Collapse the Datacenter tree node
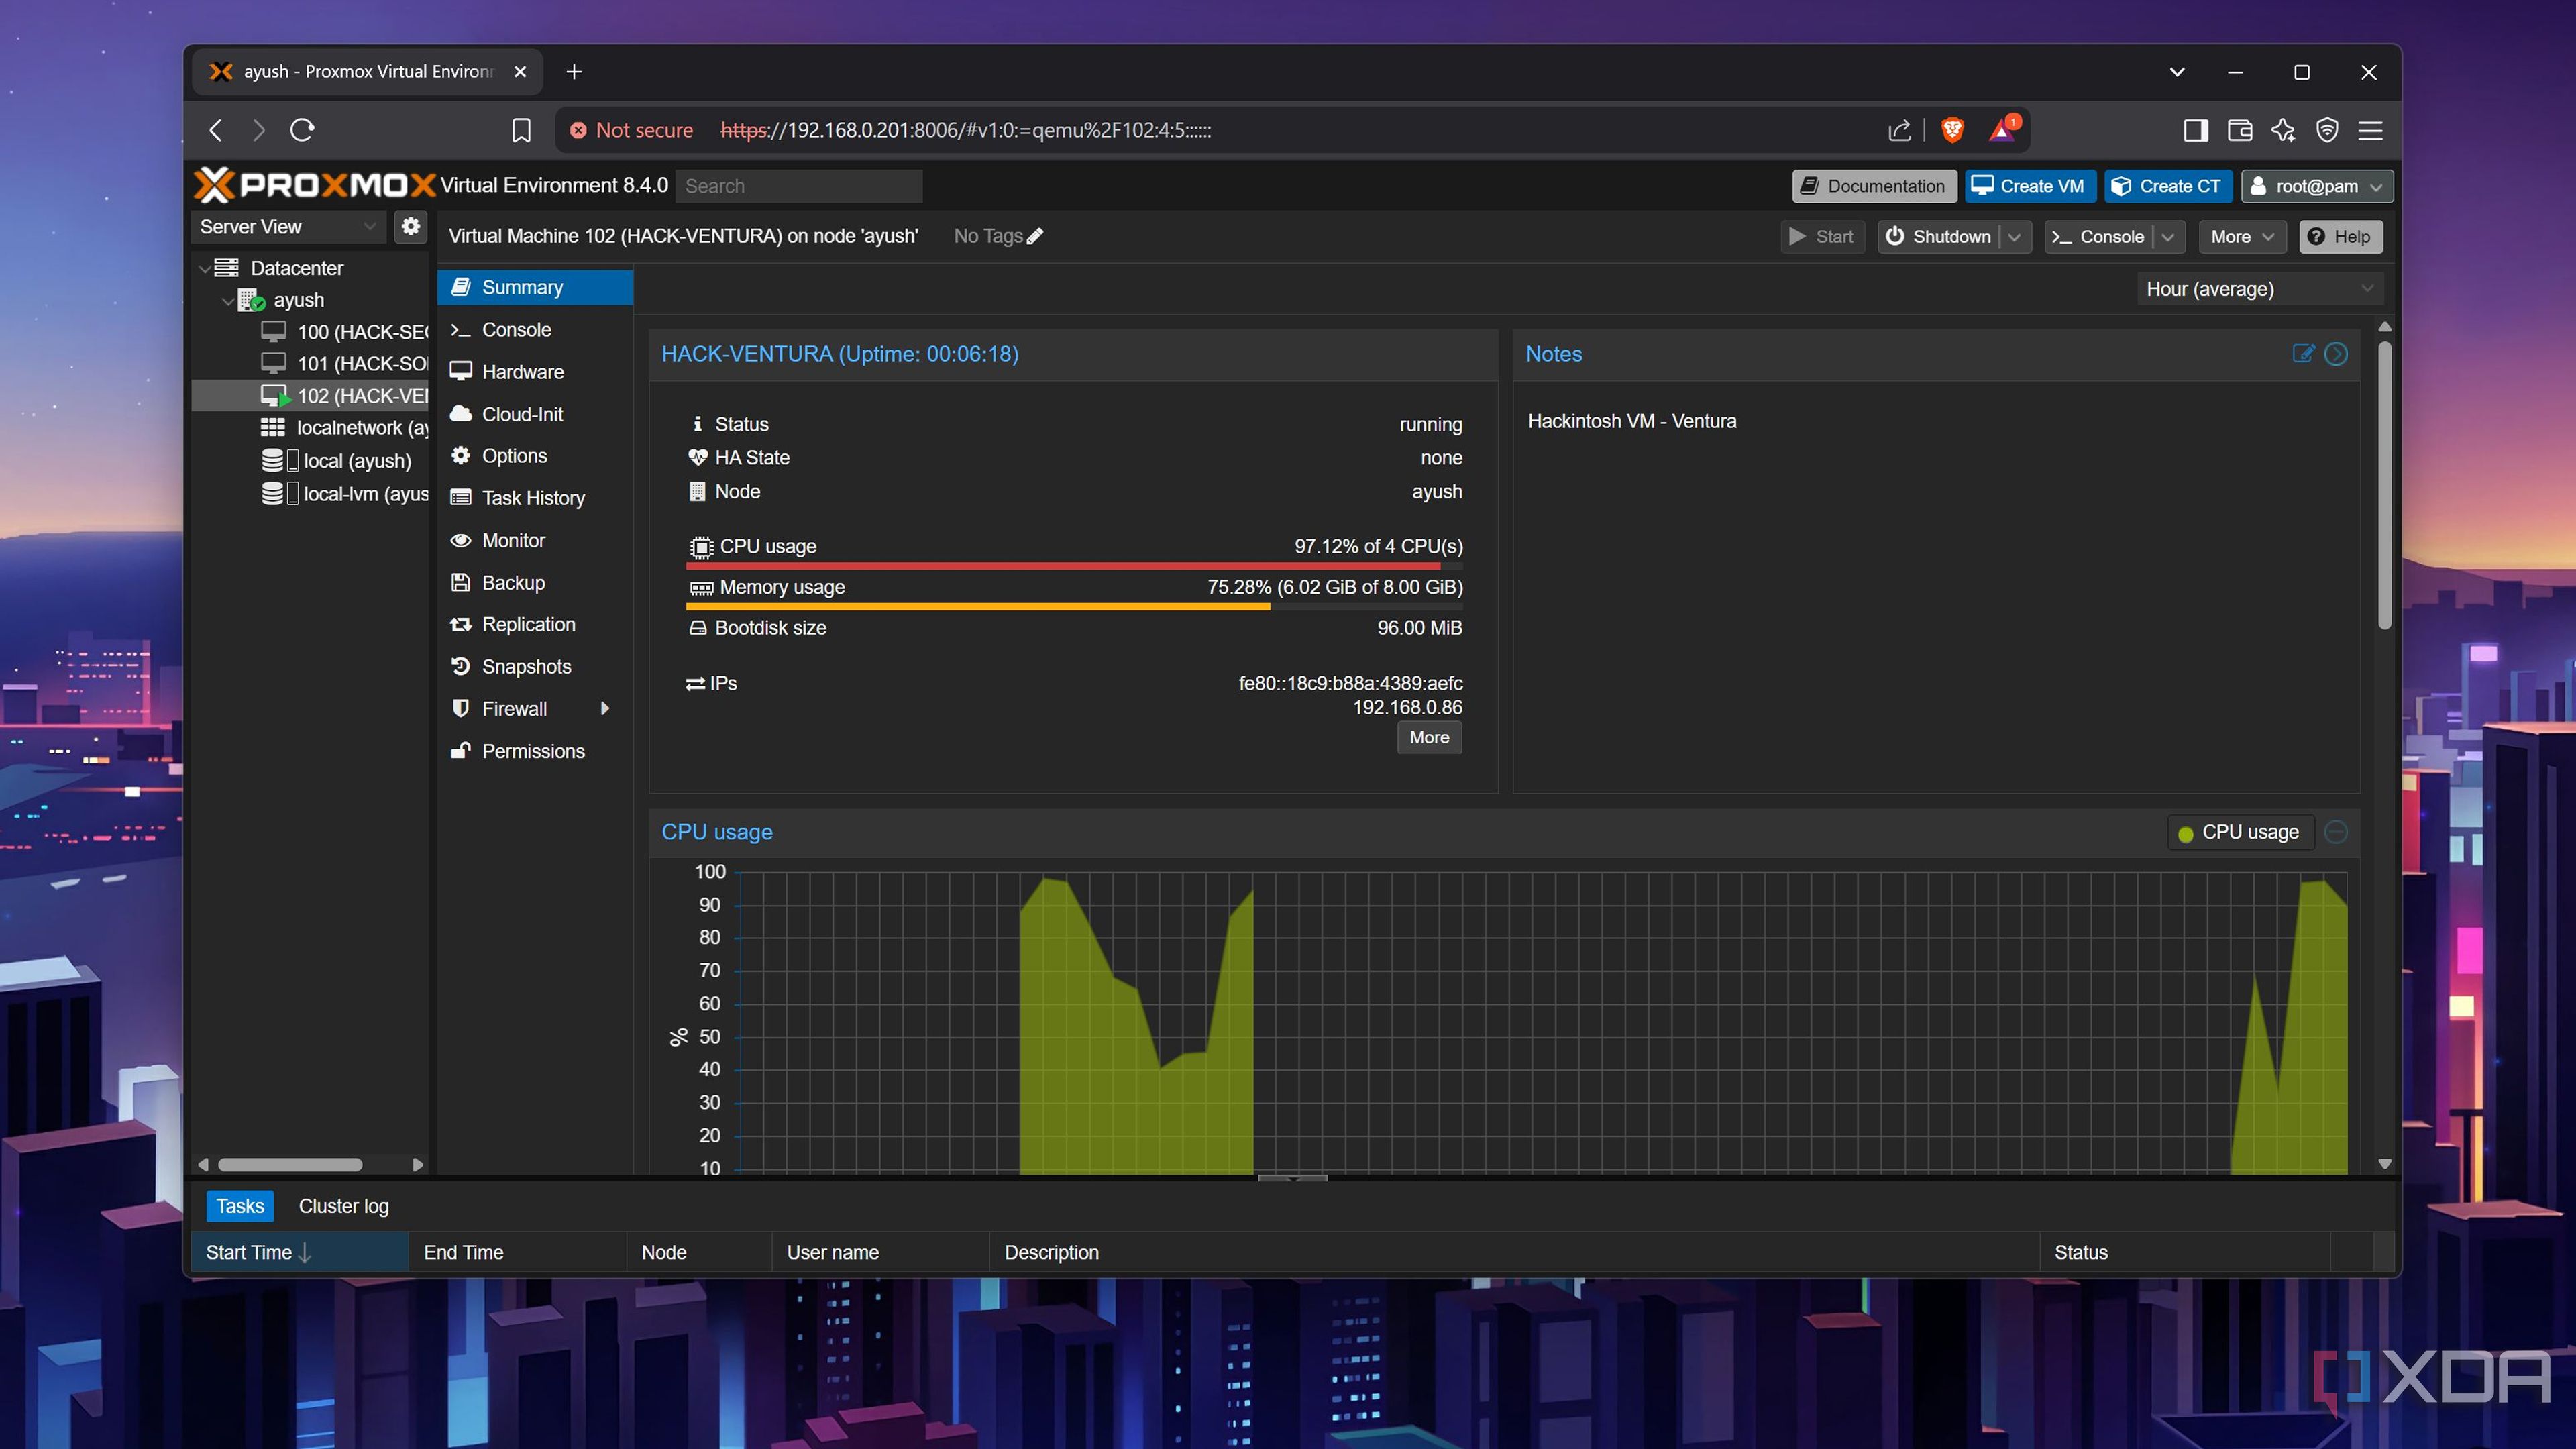The image size is (2576, 1449). (205, 268)
